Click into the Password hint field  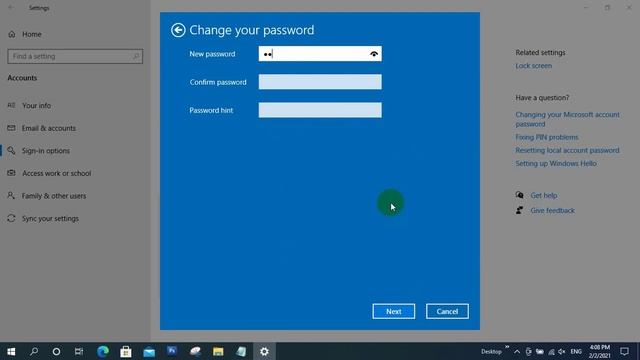(x=320, y=110)
